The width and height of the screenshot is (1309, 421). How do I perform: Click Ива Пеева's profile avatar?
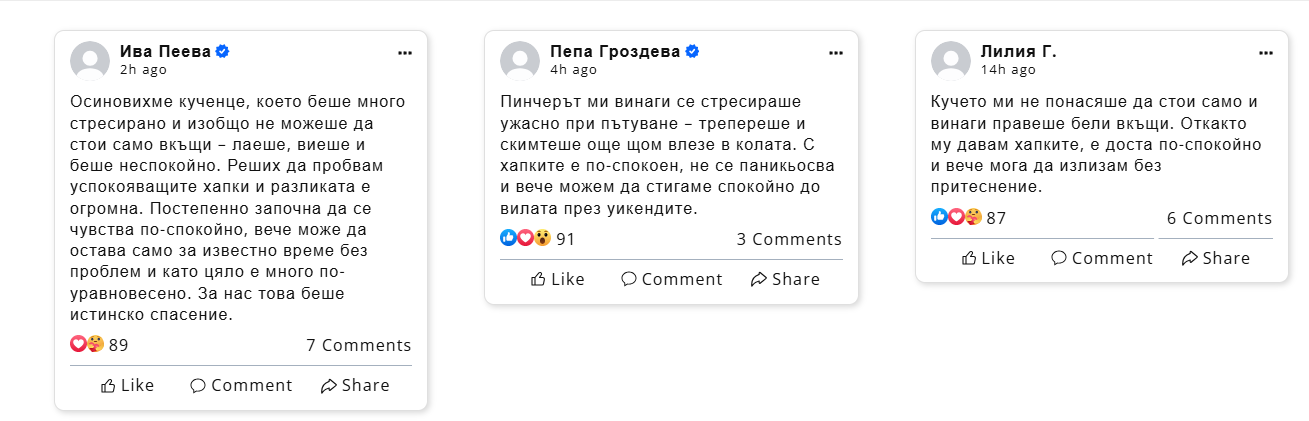coord(90,60)
